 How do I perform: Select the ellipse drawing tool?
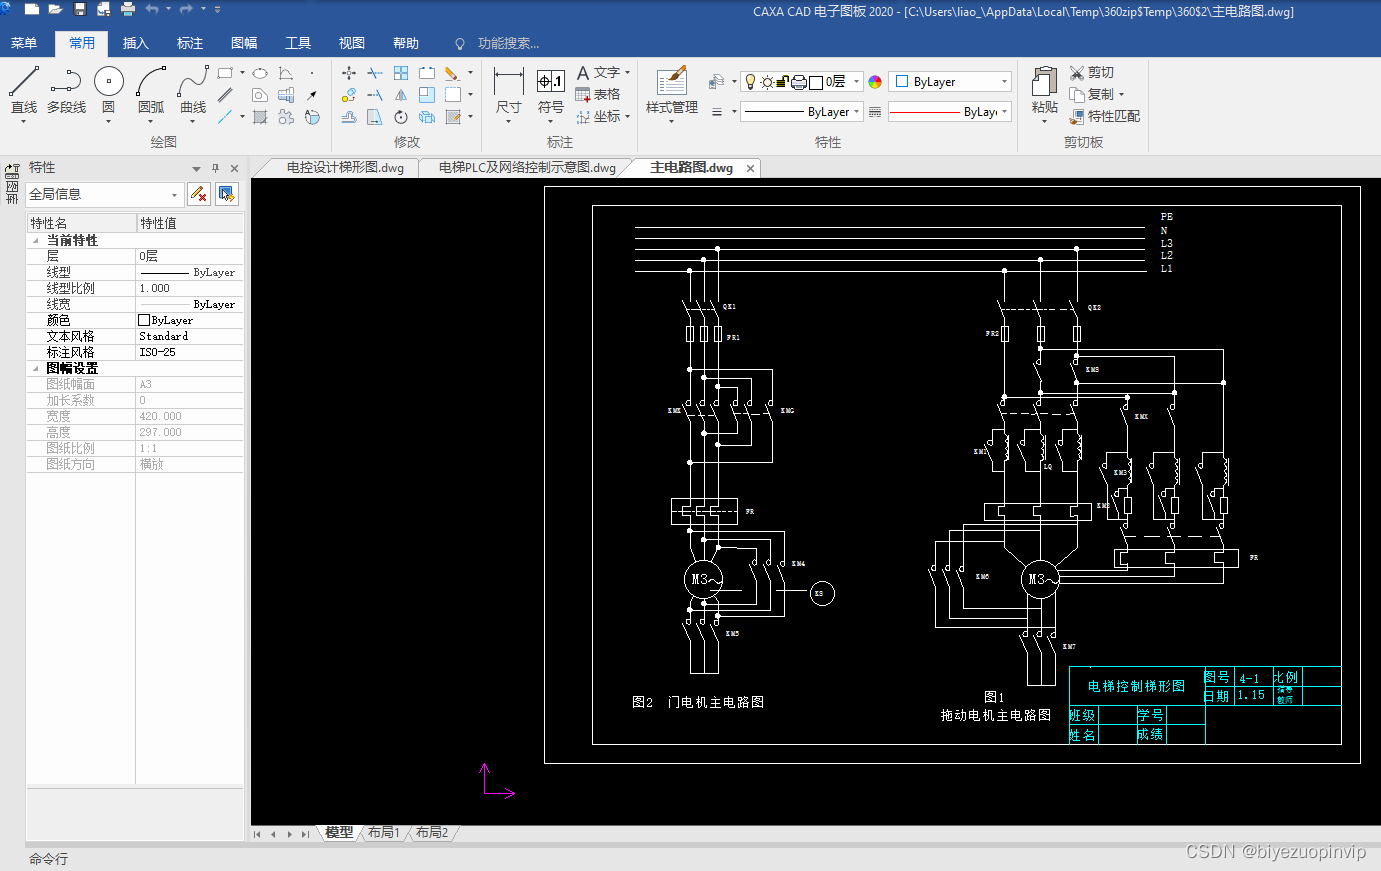(x=260, y=73)
